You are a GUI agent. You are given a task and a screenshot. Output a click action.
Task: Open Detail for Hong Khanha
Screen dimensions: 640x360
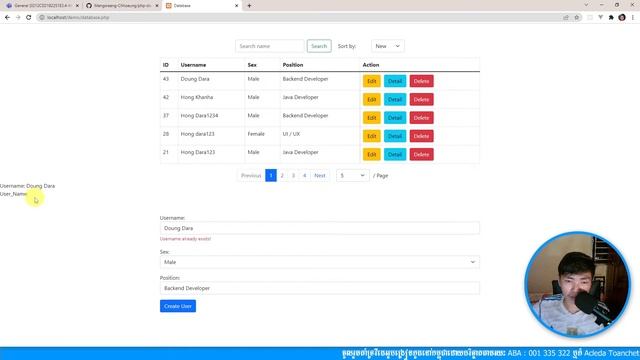click(395, 100)
